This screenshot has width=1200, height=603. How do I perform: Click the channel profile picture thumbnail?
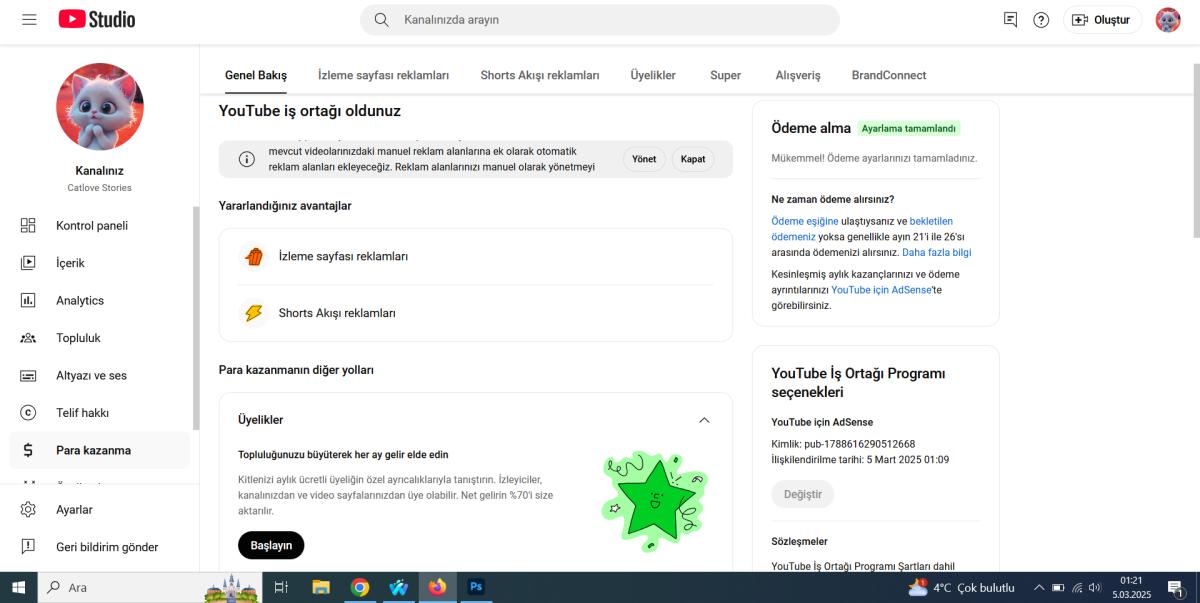[x=100, y=107]
